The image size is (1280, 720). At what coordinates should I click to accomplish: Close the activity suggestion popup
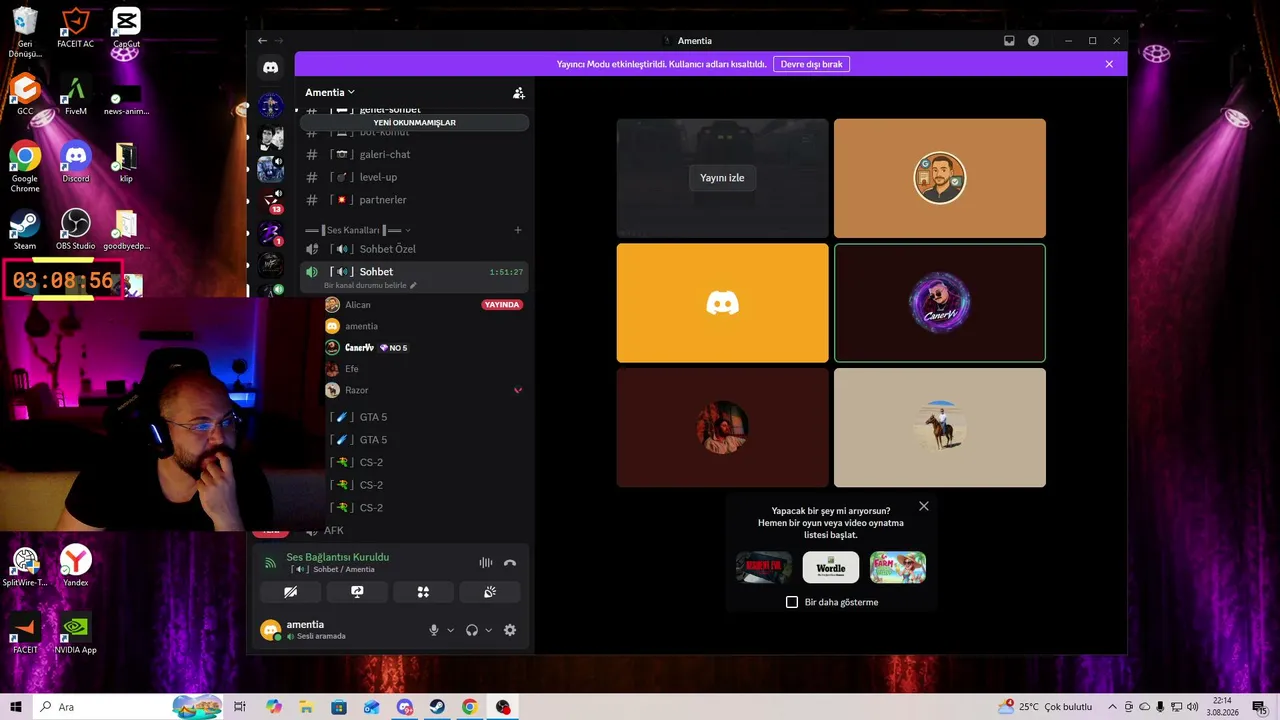coord(924,506)
